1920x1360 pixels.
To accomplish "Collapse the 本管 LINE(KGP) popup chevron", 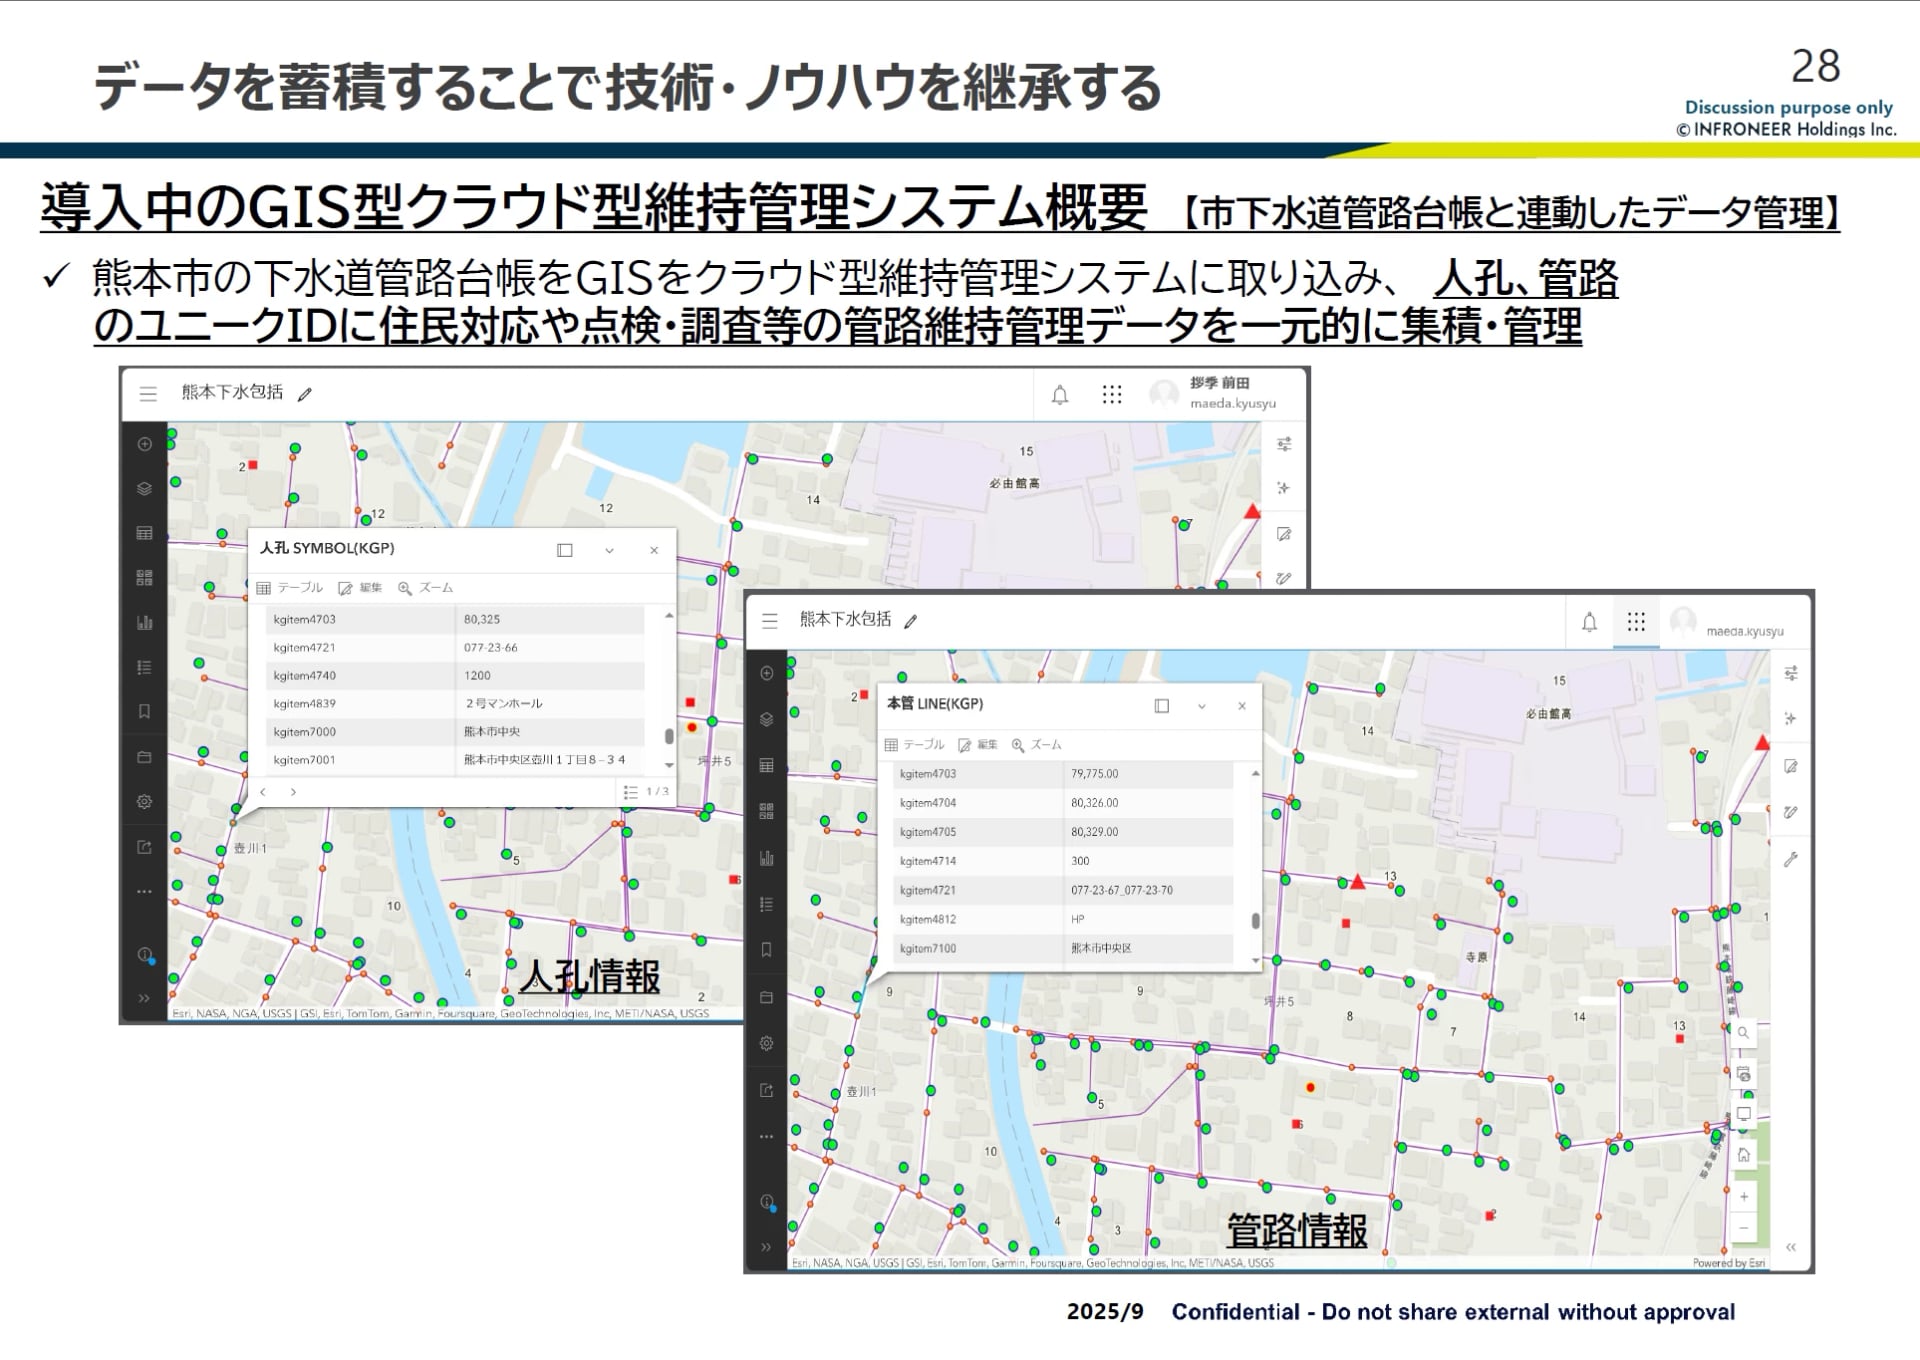I will [1202, 707].
